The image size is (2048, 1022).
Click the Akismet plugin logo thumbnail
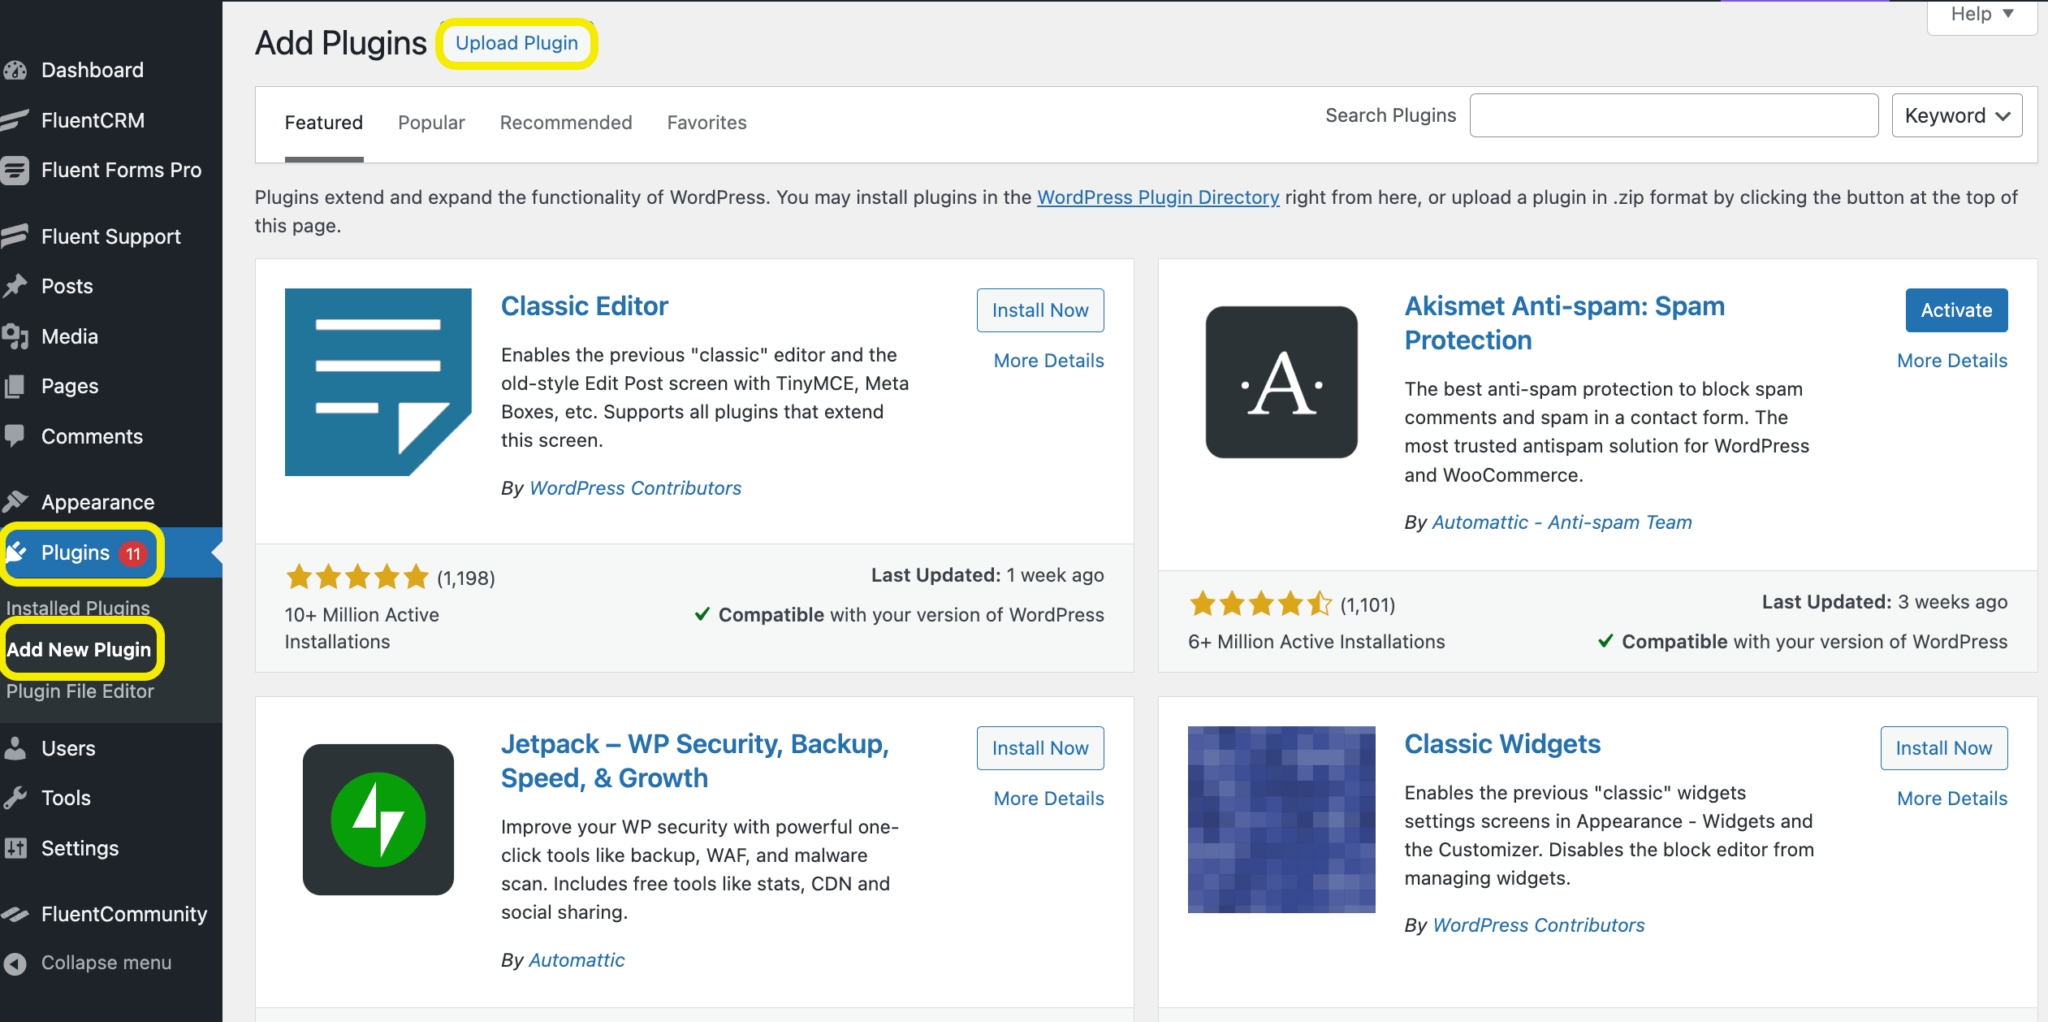1281,382
